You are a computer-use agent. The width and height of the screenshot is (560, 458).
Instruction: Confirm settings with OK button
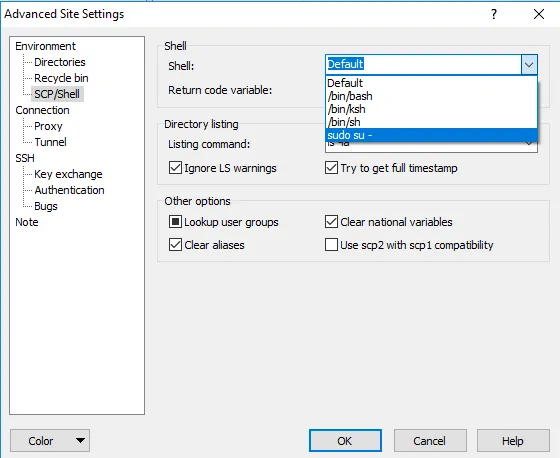click(x=345, y=440)
